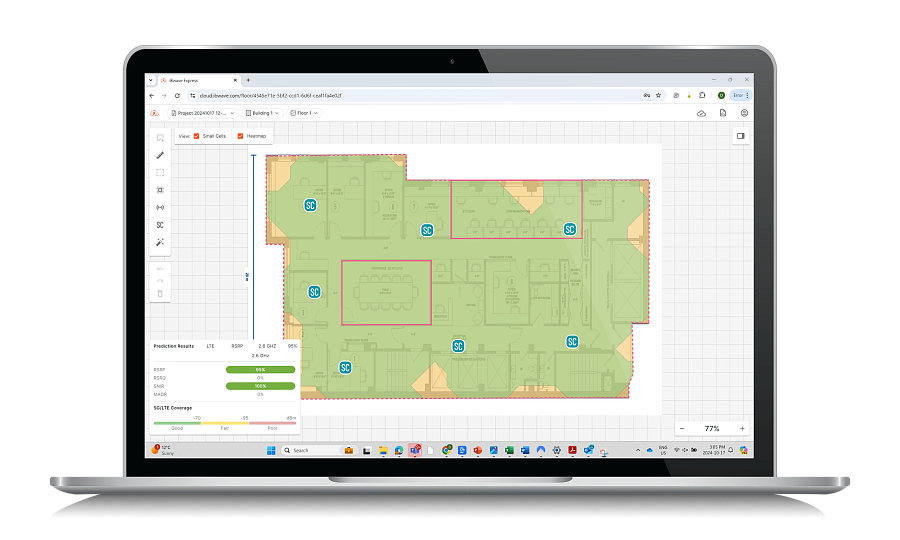Screen dimensions: 900x540
Task: Click the SC marker inside the top pink zone
Action: tap(569, 229)
